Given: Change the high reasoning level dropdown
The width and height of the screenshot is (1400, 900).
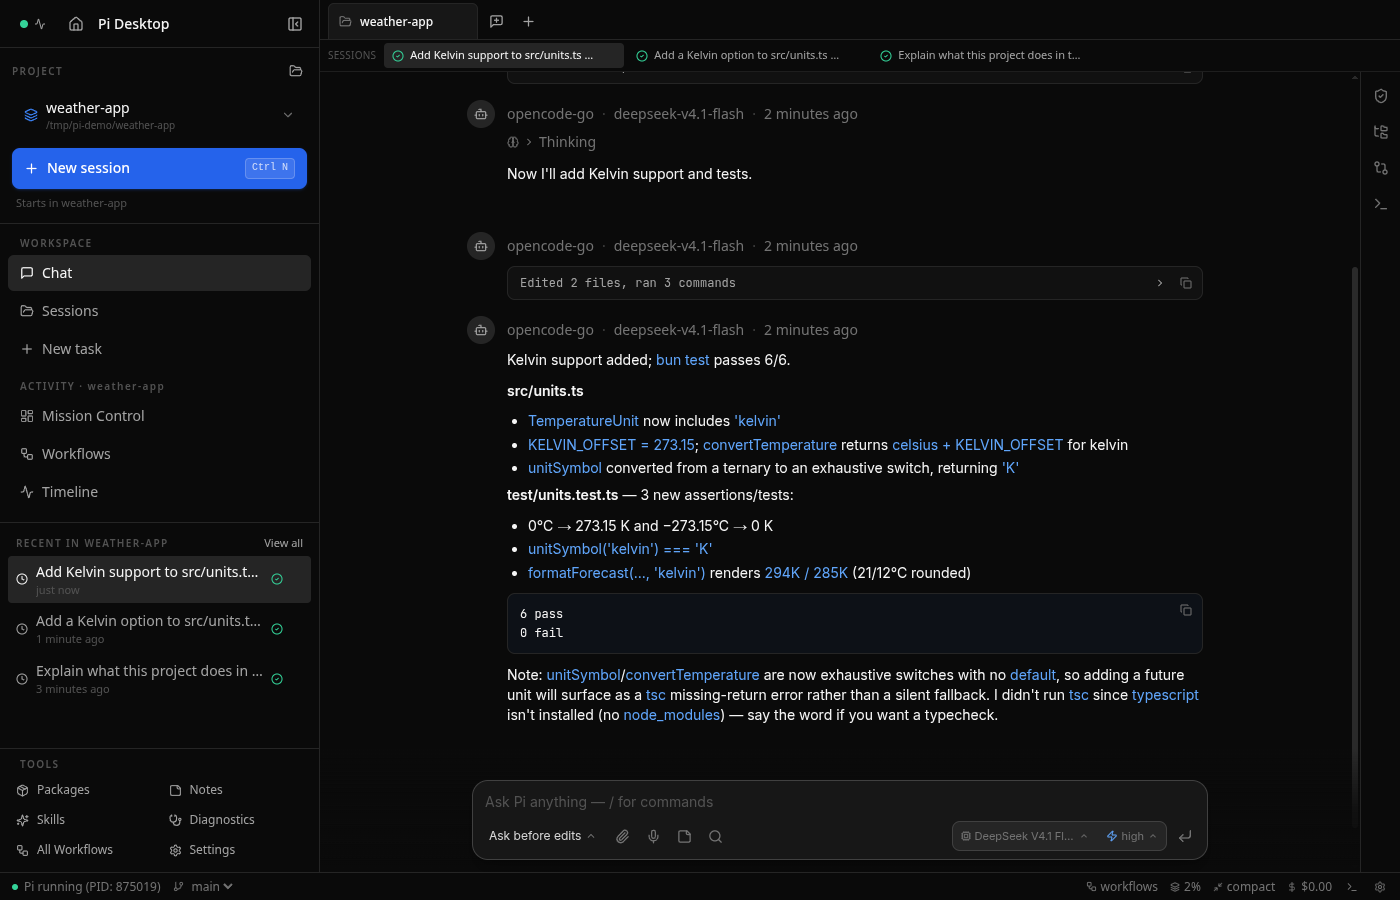Looking at the screenshot, I should pyautogui.click(x=1131, y=836).
